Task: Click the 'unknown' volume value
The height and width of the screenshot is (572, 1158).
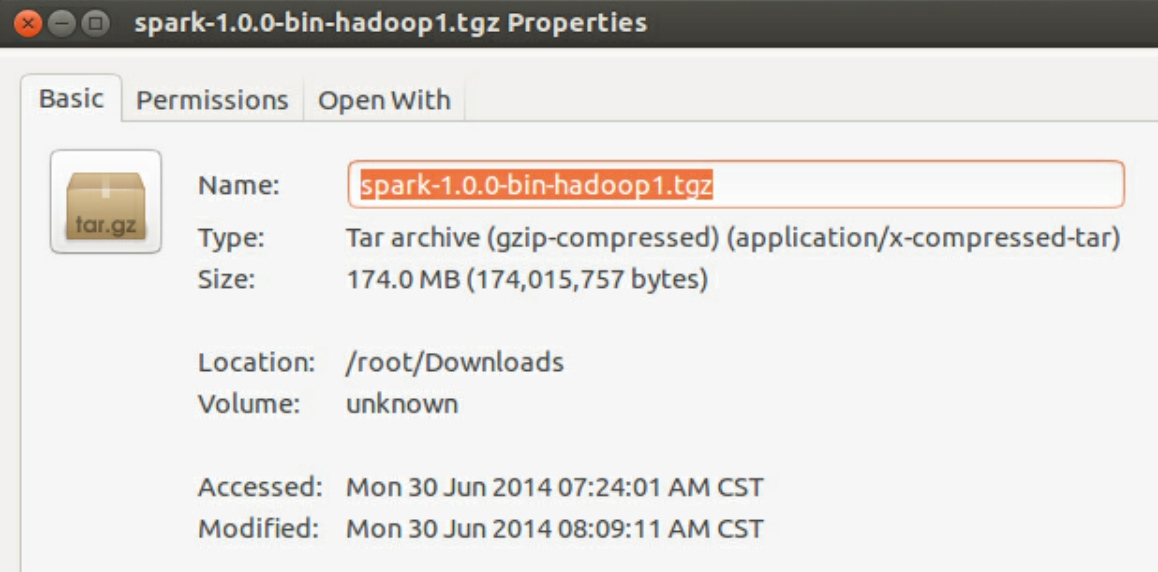Action: 402,404
